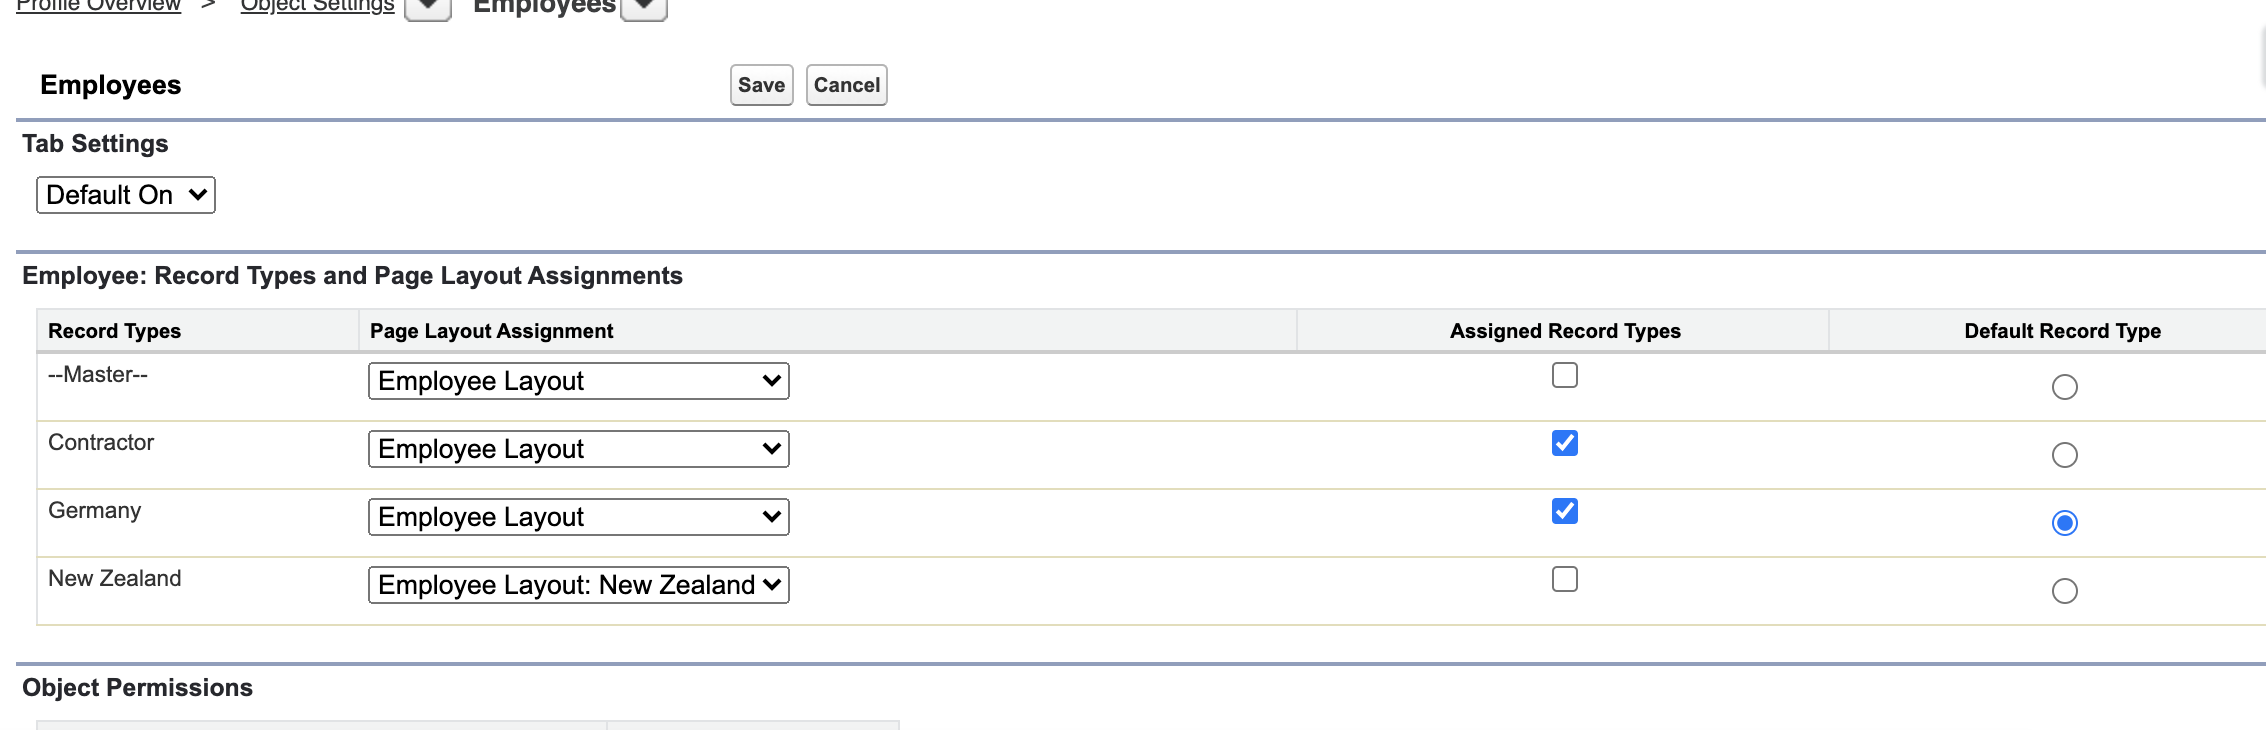Open Master record type page layout dropdown

(578, 381)
